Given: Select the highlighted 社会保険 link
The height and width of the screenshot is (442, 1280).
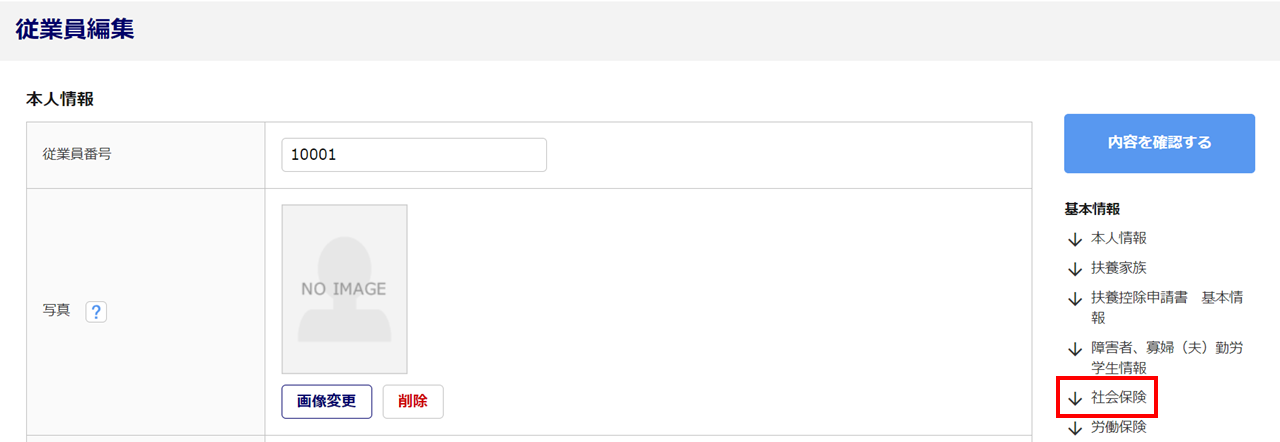Looking at the screenshot, I should pyautogui.click(x=1119, y=397).
